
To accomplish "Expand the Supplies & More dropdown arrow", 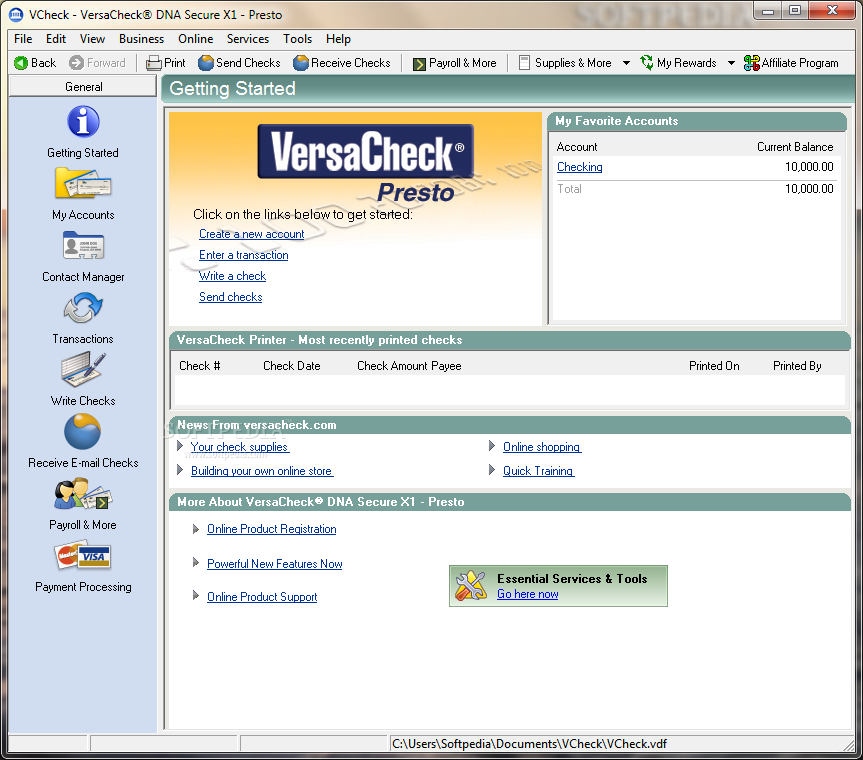I will tap(626, 63).
